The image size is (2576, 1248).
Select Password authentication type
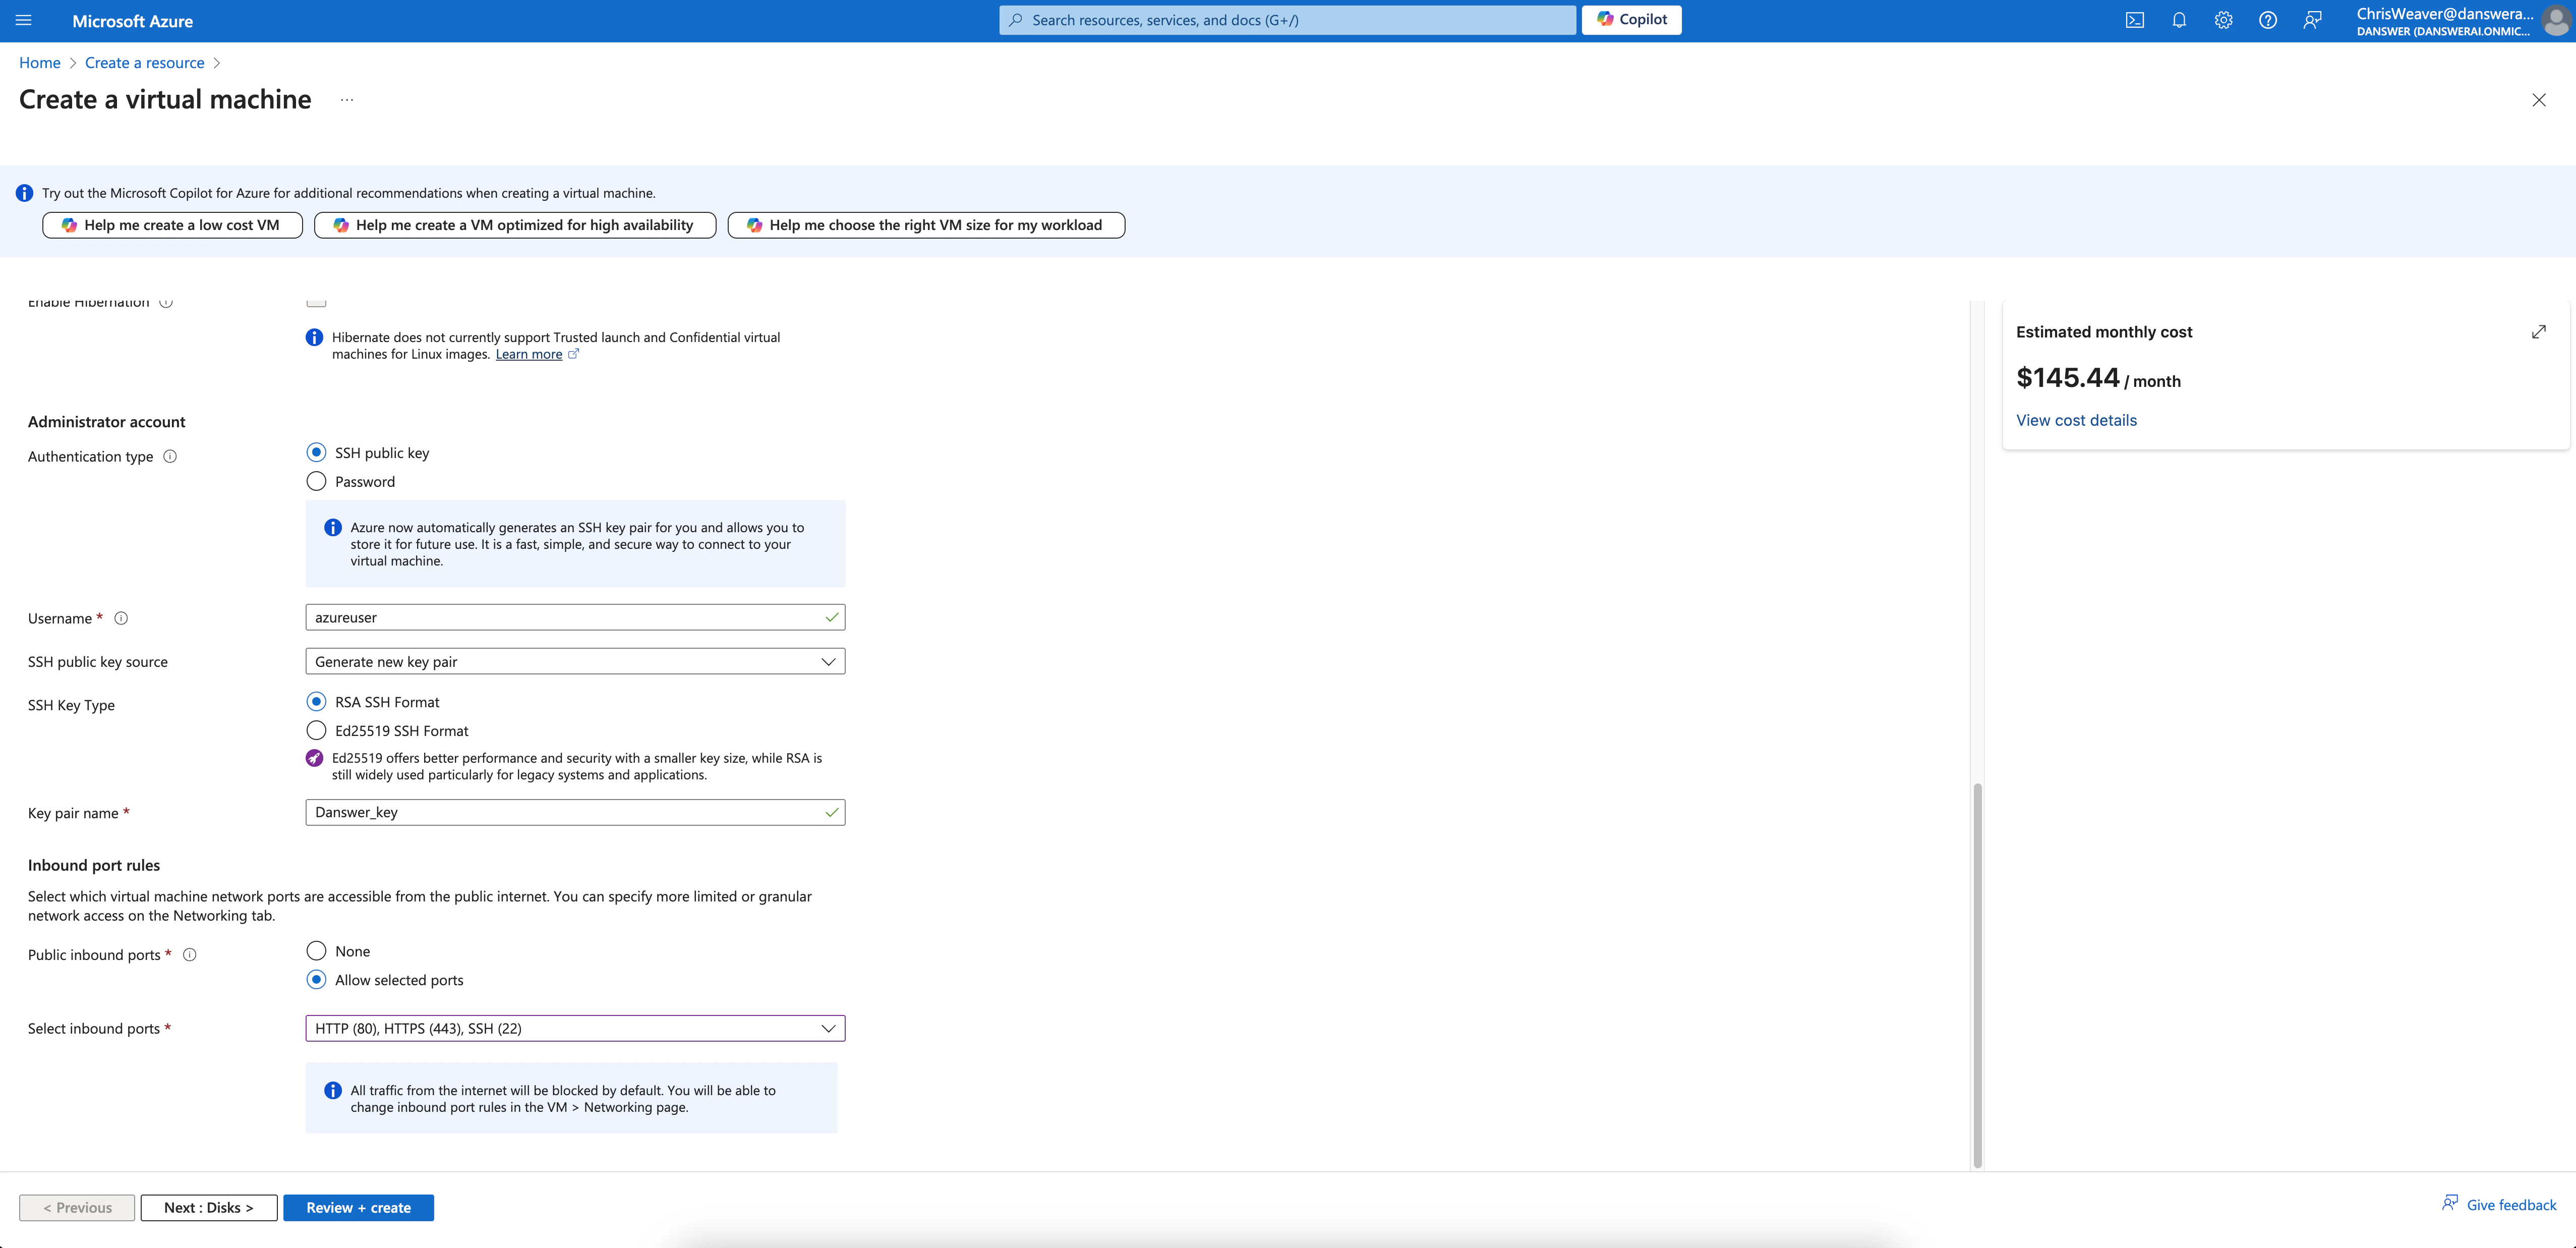tap(317, 481)
